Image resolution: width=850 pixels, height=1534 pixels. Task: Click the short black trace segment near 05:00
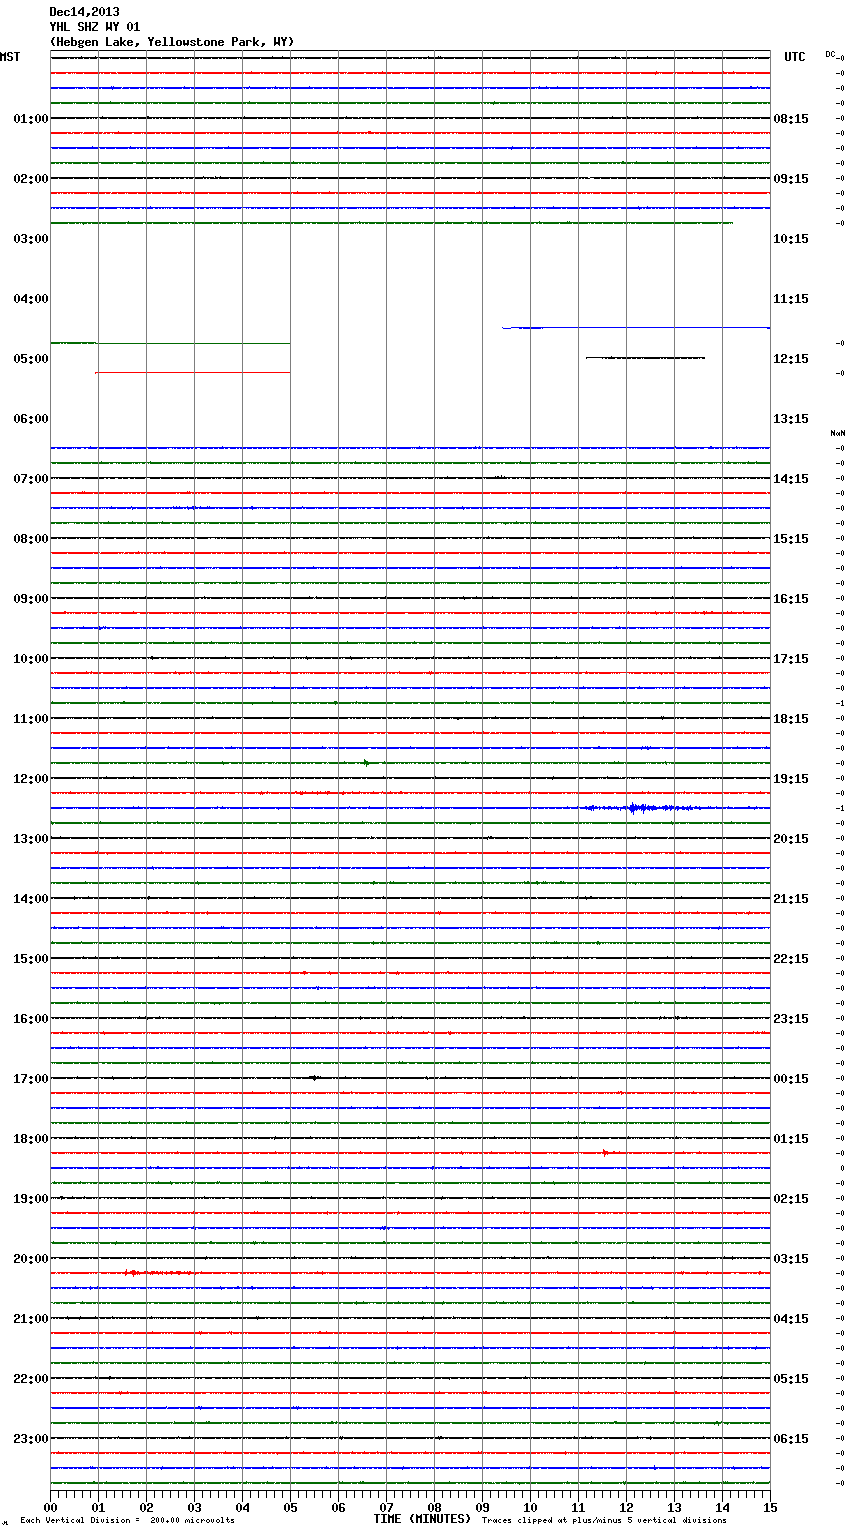point(645,357)
